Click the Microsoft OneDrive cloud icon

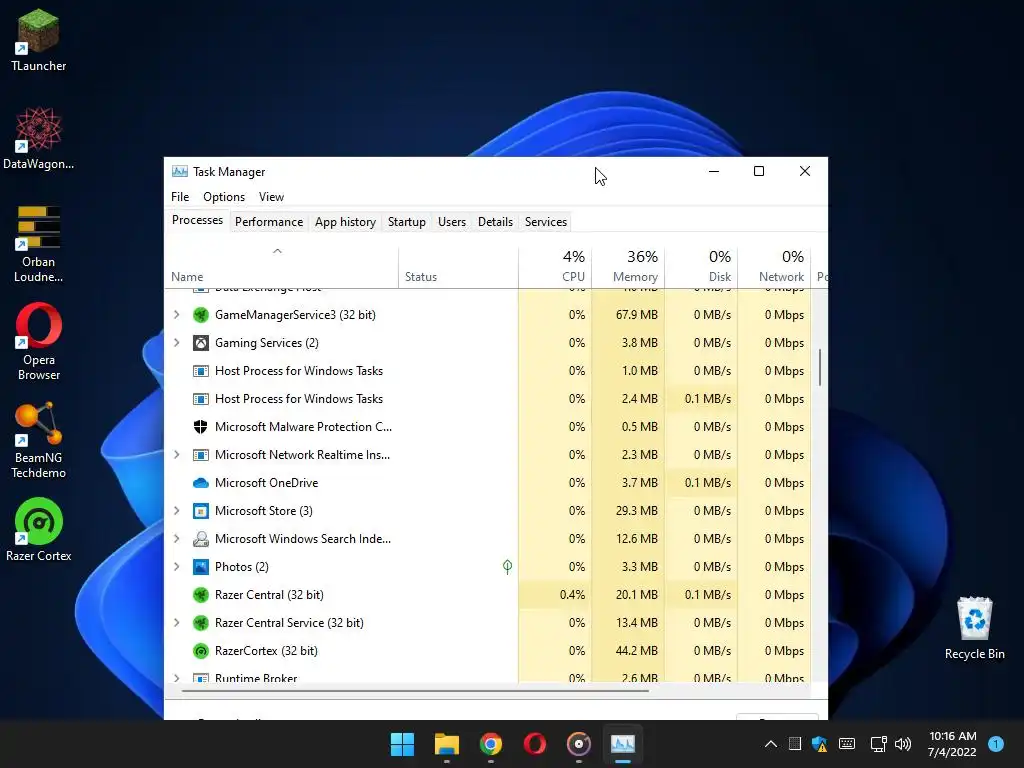click(200, 483)
